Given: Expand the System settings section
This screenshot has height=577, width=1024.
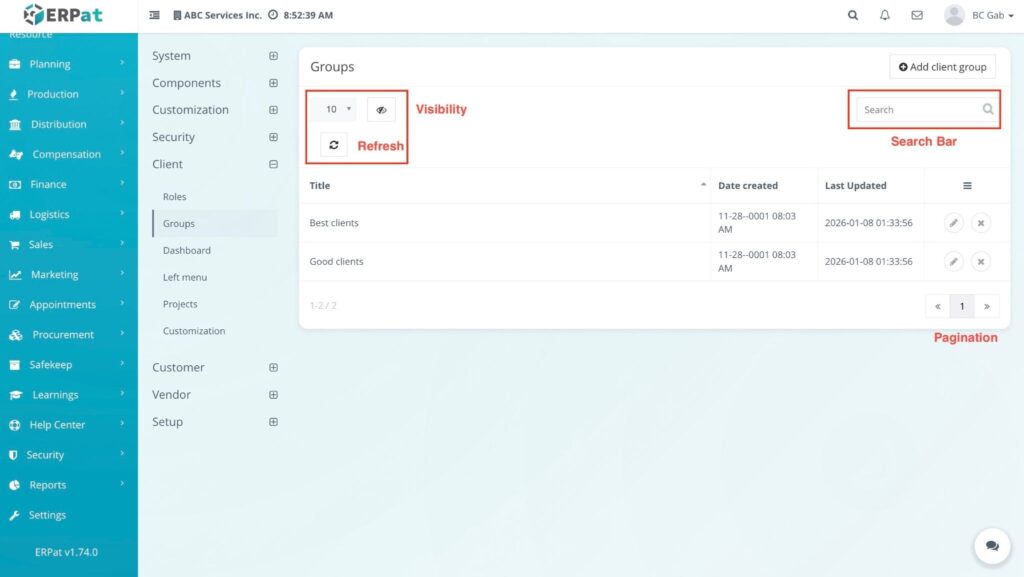Looking at the screenshot, I should pos(273,56).
